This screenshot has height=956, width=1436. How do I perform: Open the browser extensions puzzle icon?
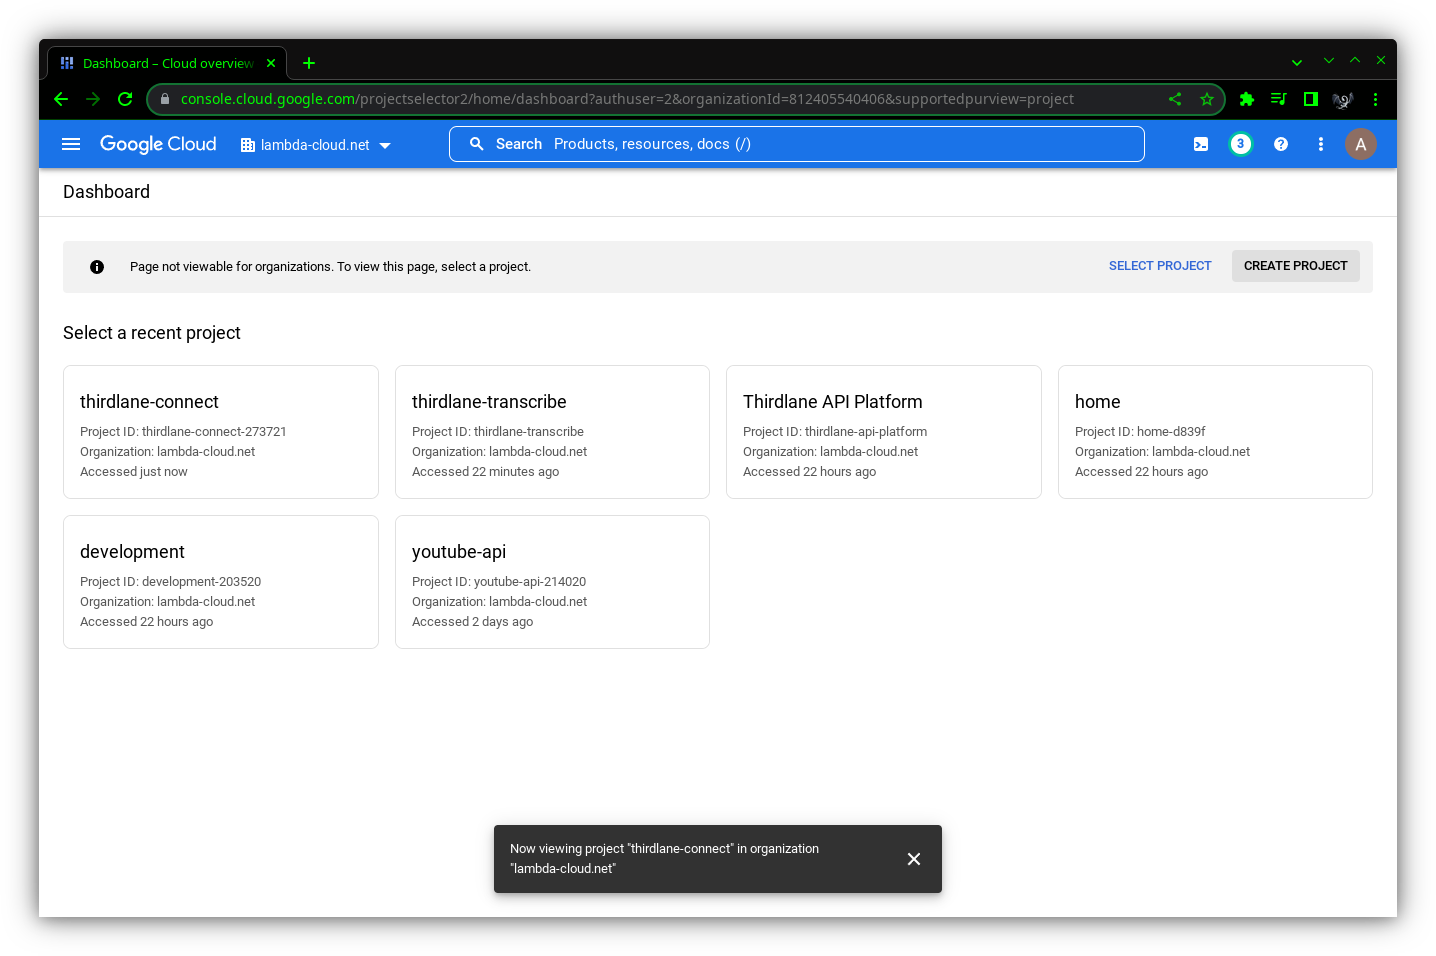[1246, 99]
